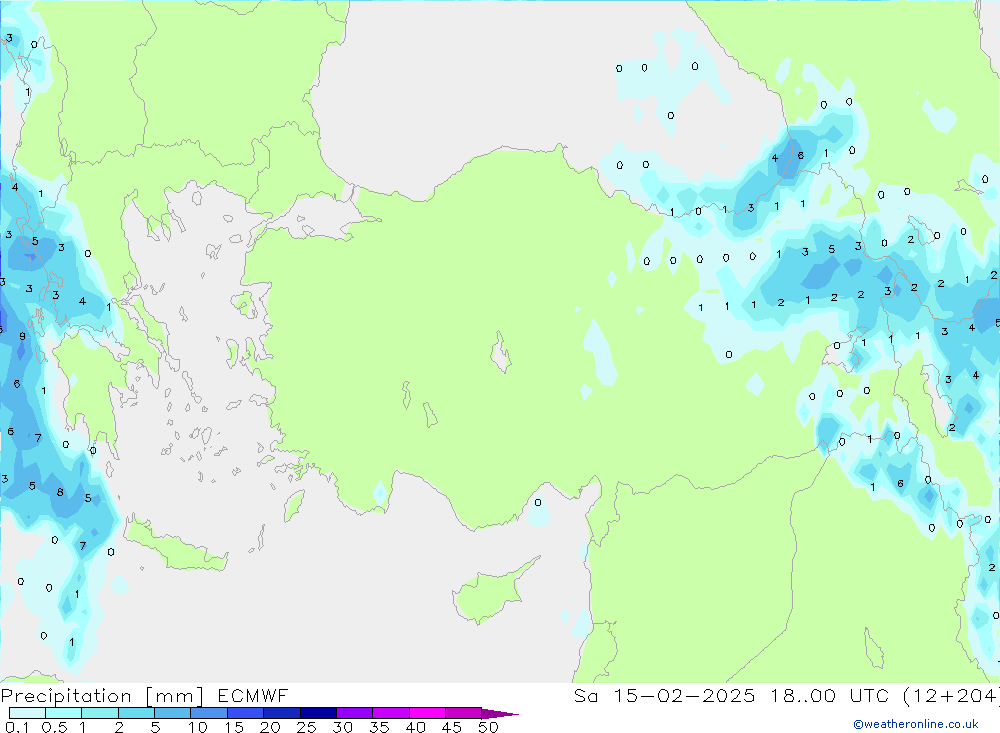Screen dimensions: 1000x733
Task: Click the 1–2 mm legend color swatch
Action: point(100,713)
